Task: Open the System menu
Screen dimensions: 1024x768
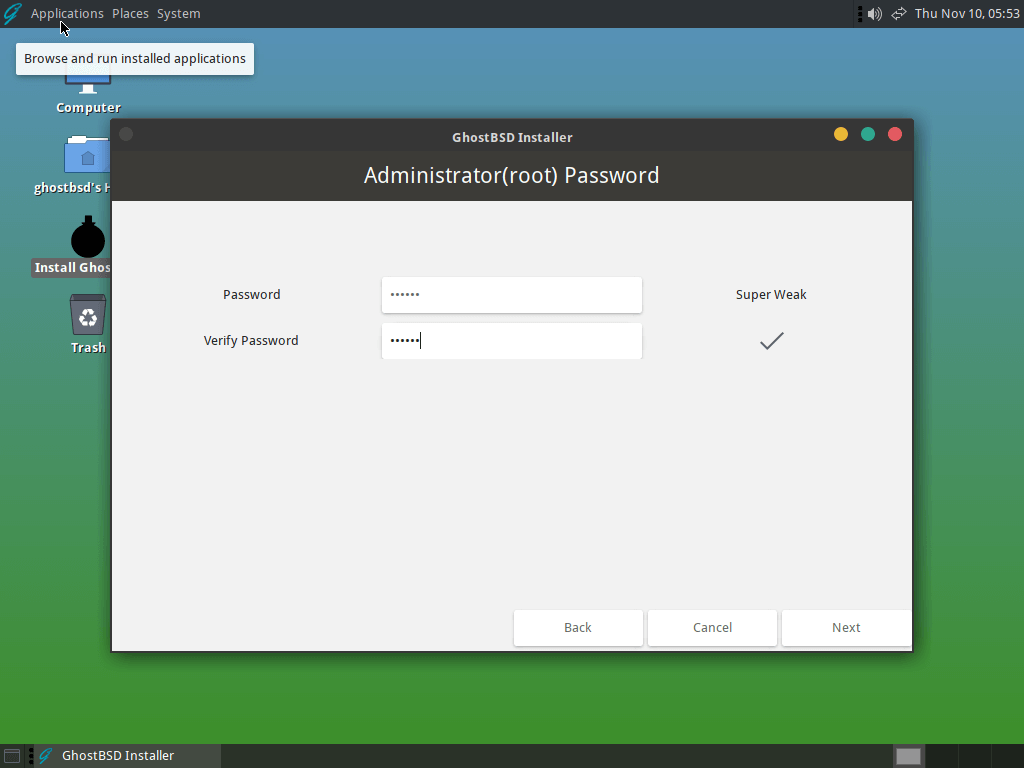Action: [178, 13]
